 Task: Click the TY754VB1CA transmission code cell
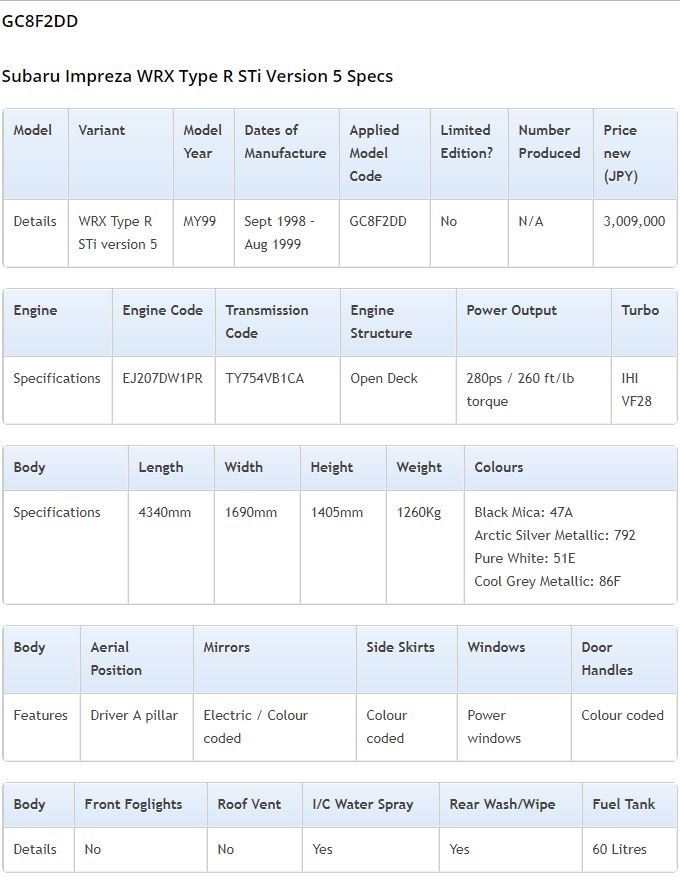[277, 390]
